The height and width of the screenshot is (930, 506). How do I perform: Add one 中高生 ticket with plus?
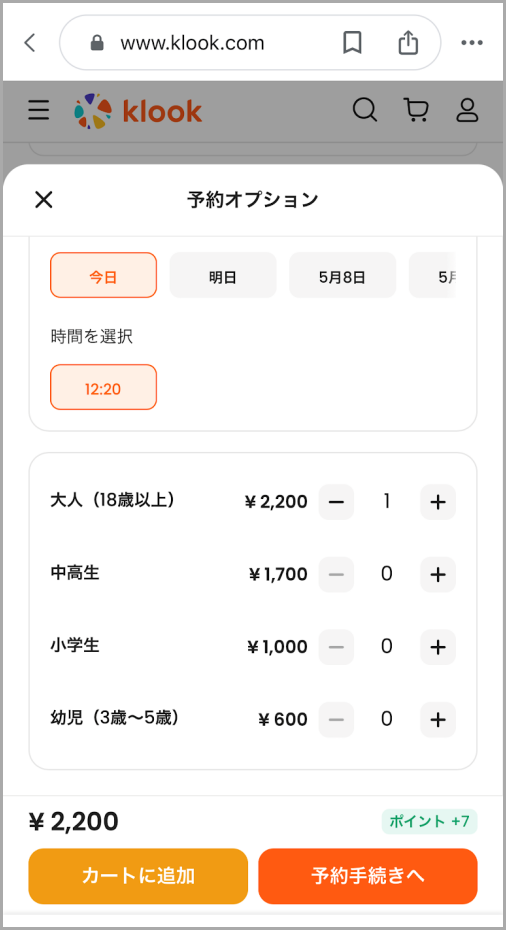tap(438, 575)
